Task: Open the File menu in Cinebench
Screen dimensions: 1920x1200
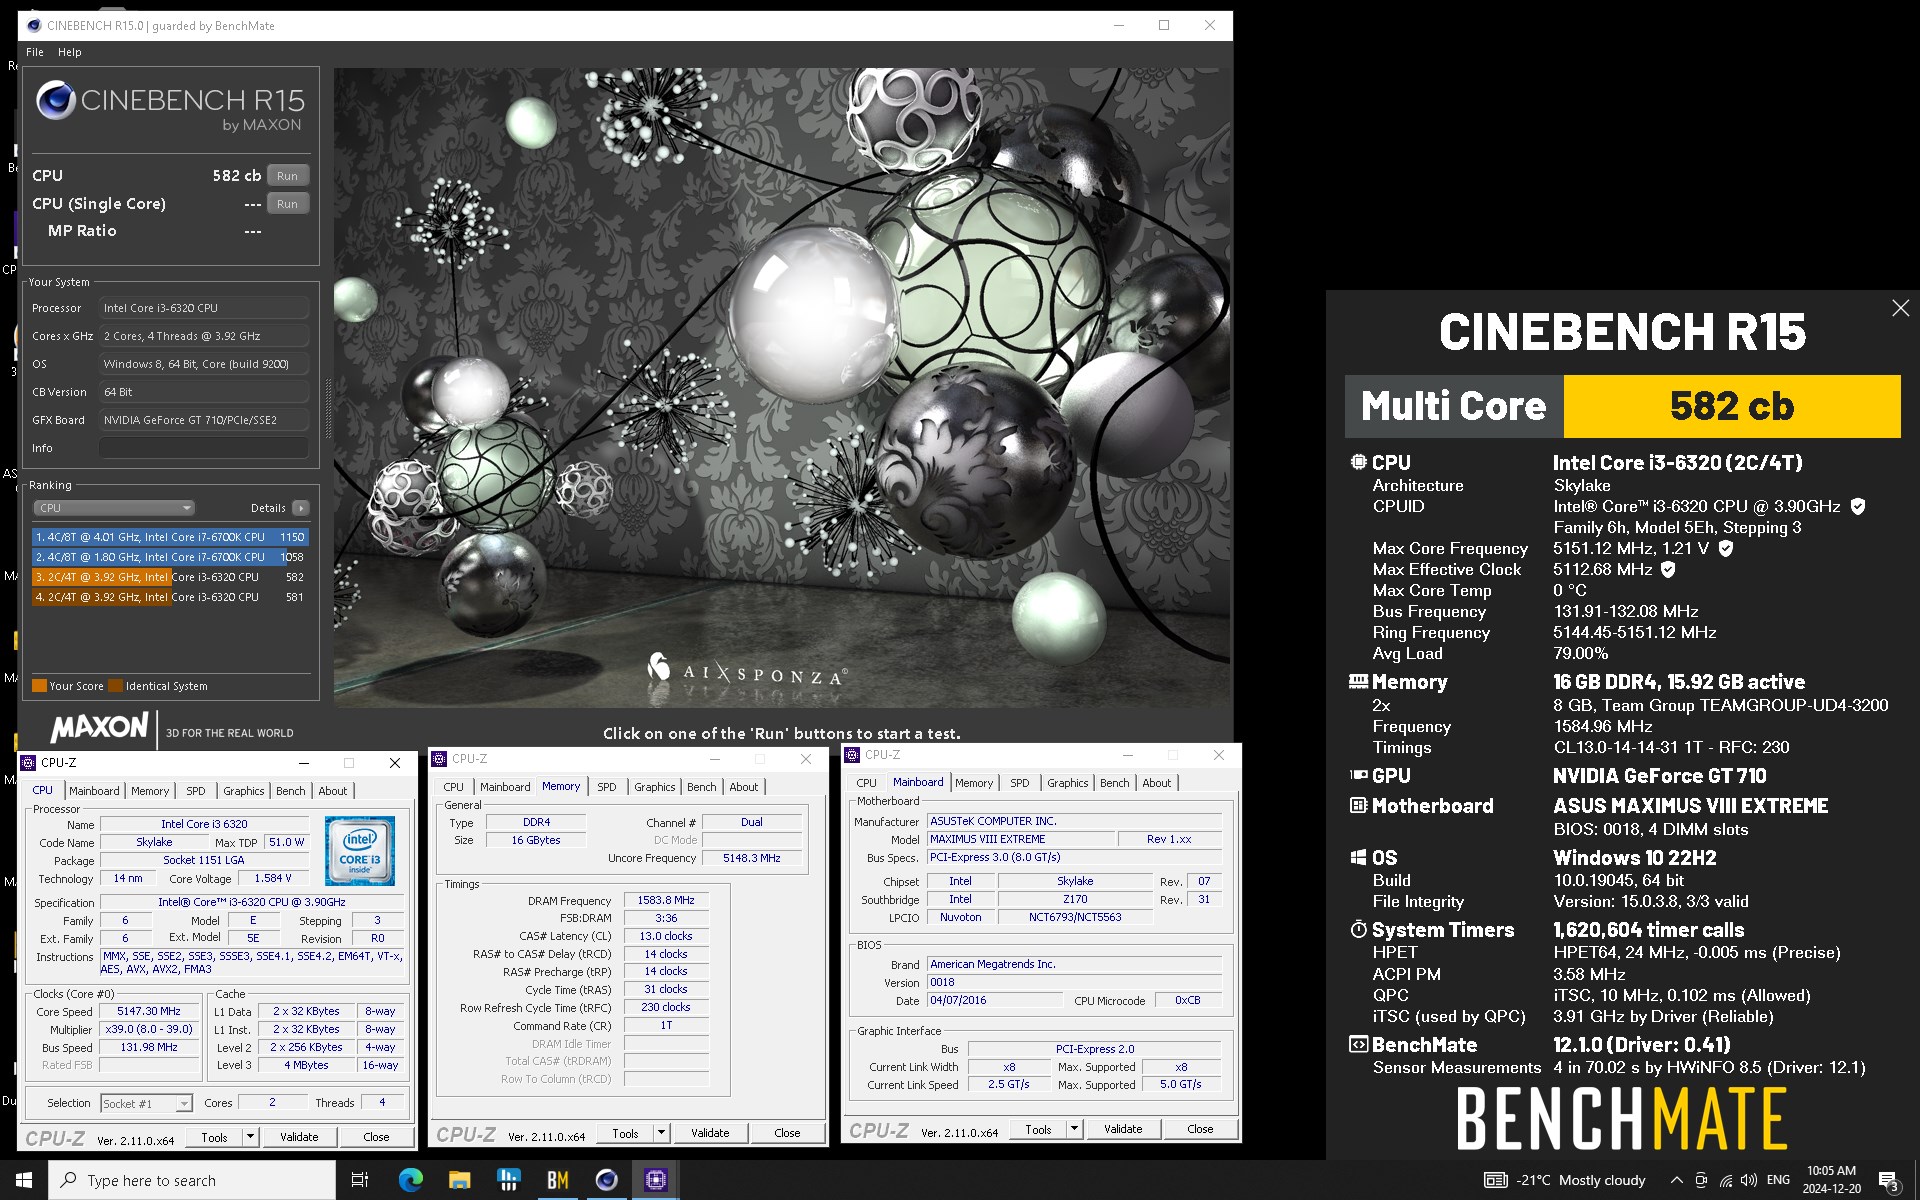Action: [x=35, y=52]
